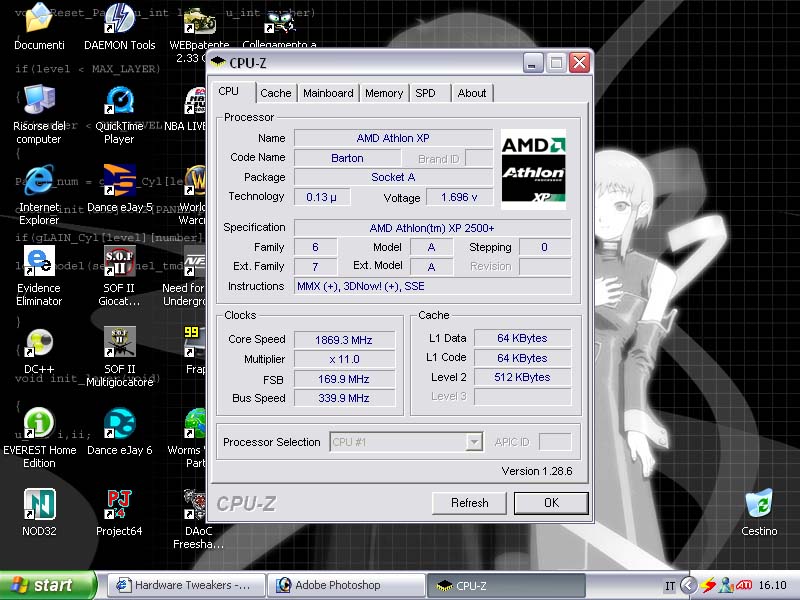This screenshot has width=800, height=600.
Task: Click the FSB 169.9 MHz value
Action: [x=344, y=379]
